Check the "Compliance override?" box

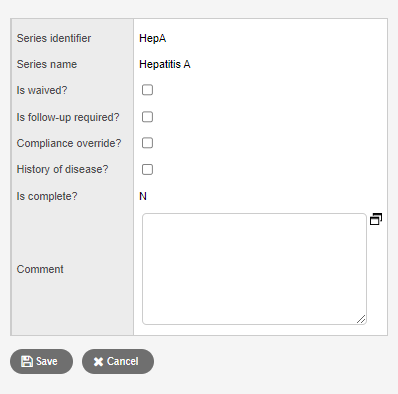[147, 143]
